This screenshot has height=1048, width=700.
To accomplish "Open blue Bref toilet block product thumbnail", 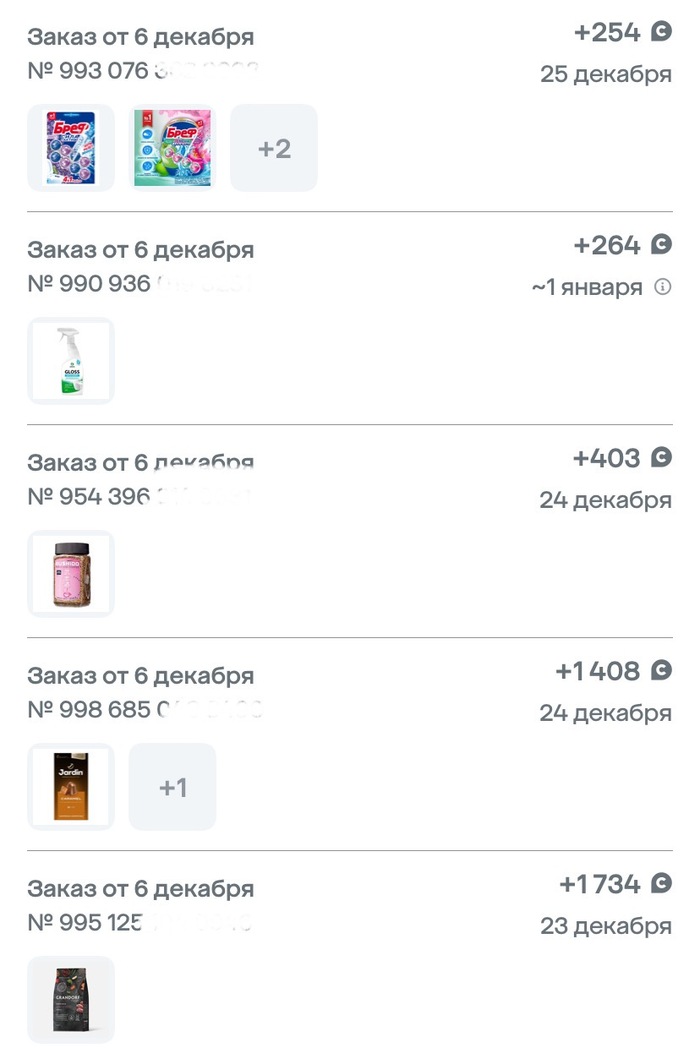I will (x=71, y=148).
